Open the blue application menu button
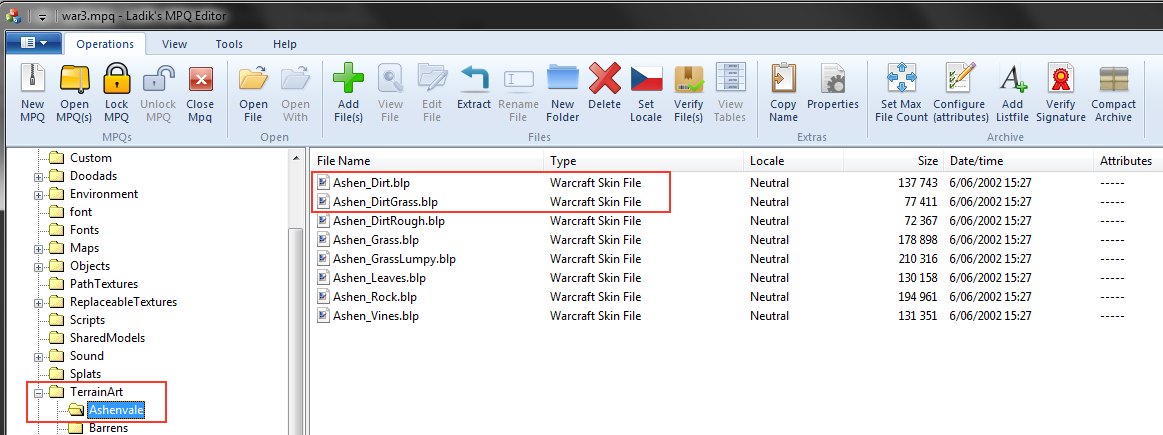Image resolution: width=1163 pixels, height=435 pixels. click(x=33, y=43)
